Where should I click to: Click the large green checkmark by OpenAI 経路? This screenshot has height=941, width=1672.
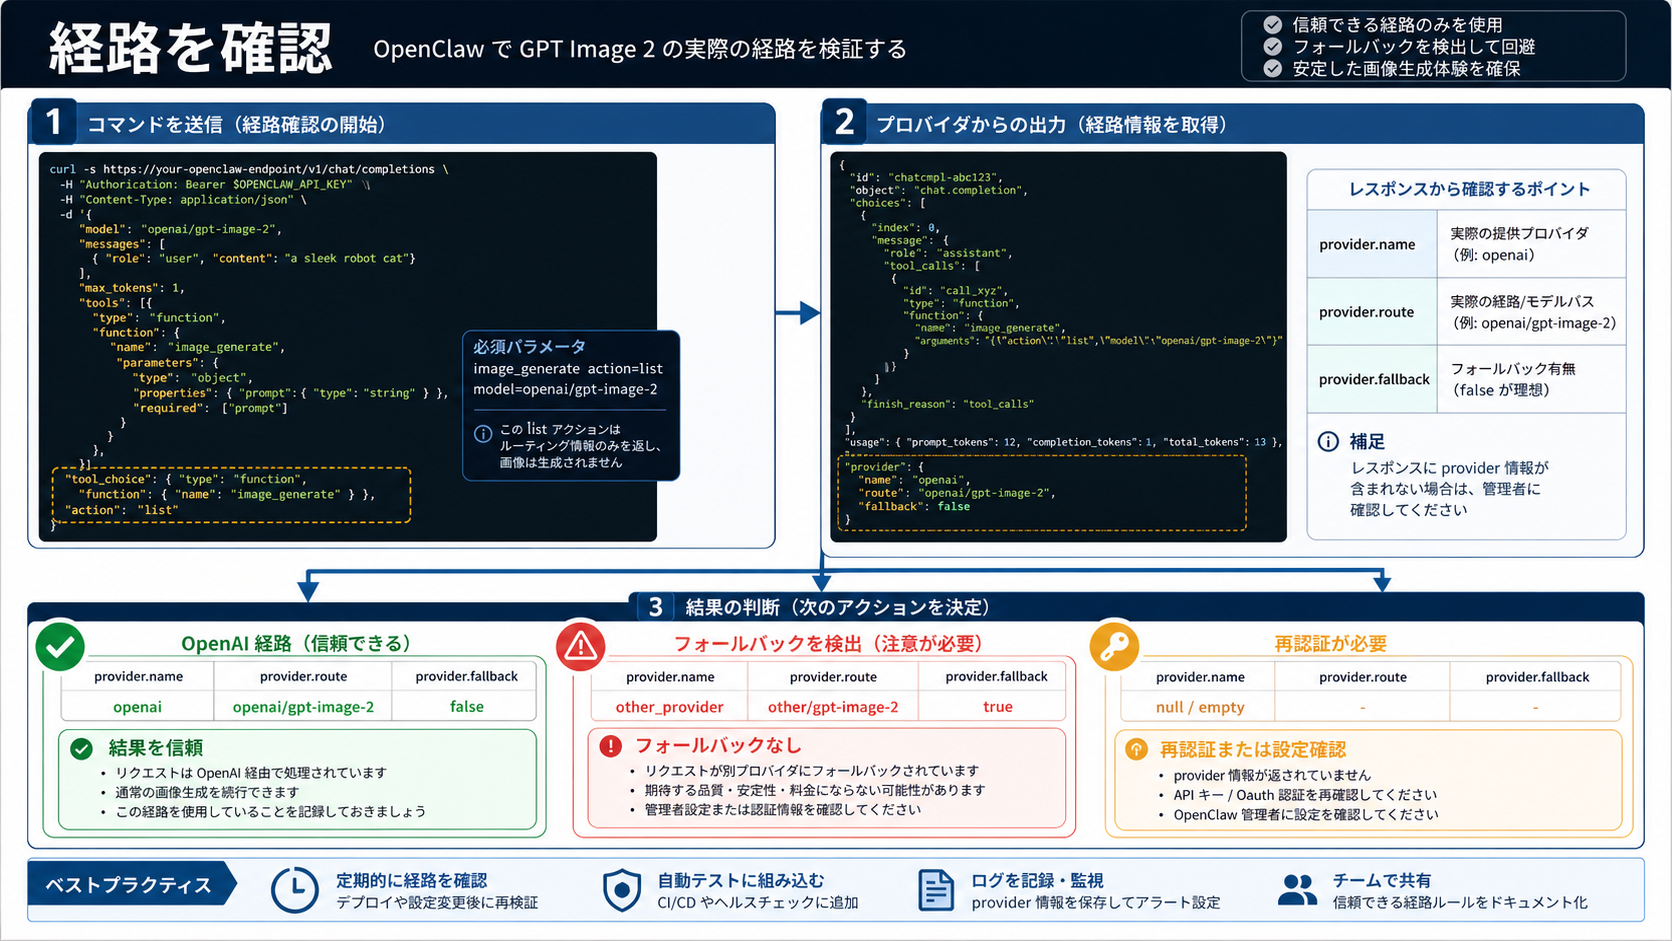click(x=60, y=647)
